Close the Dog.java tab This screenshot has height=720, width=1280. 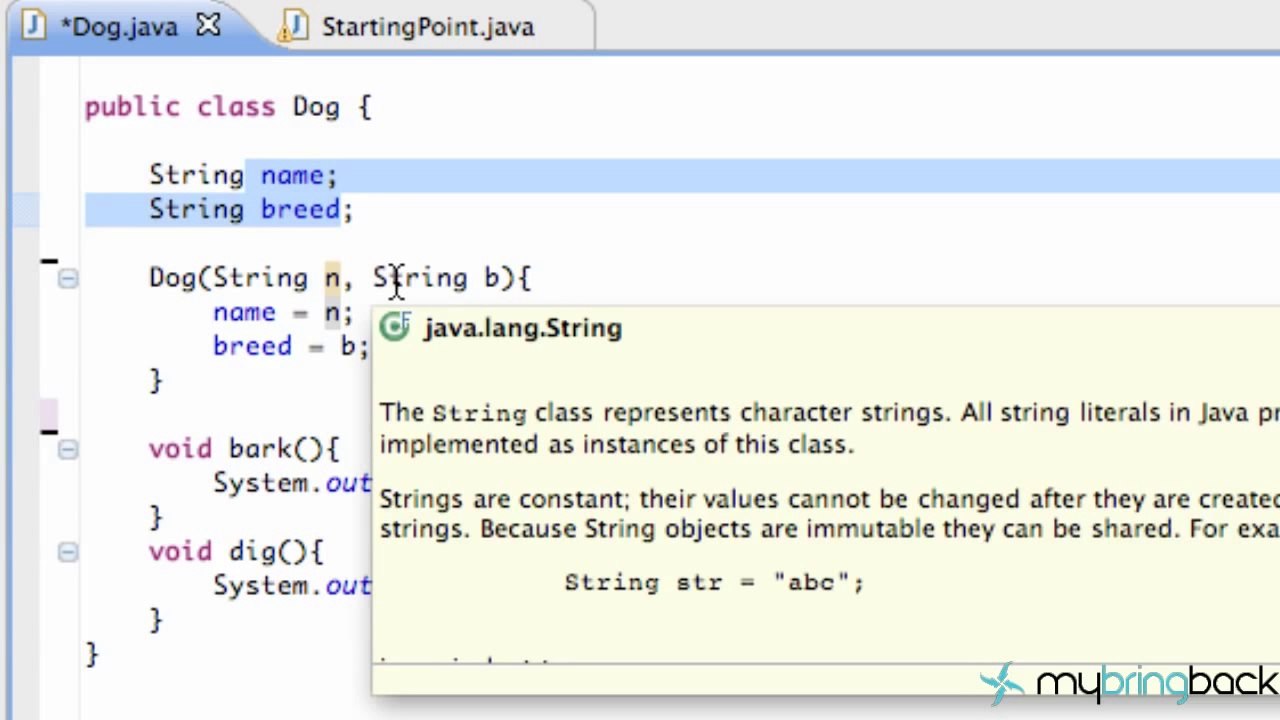208,26
